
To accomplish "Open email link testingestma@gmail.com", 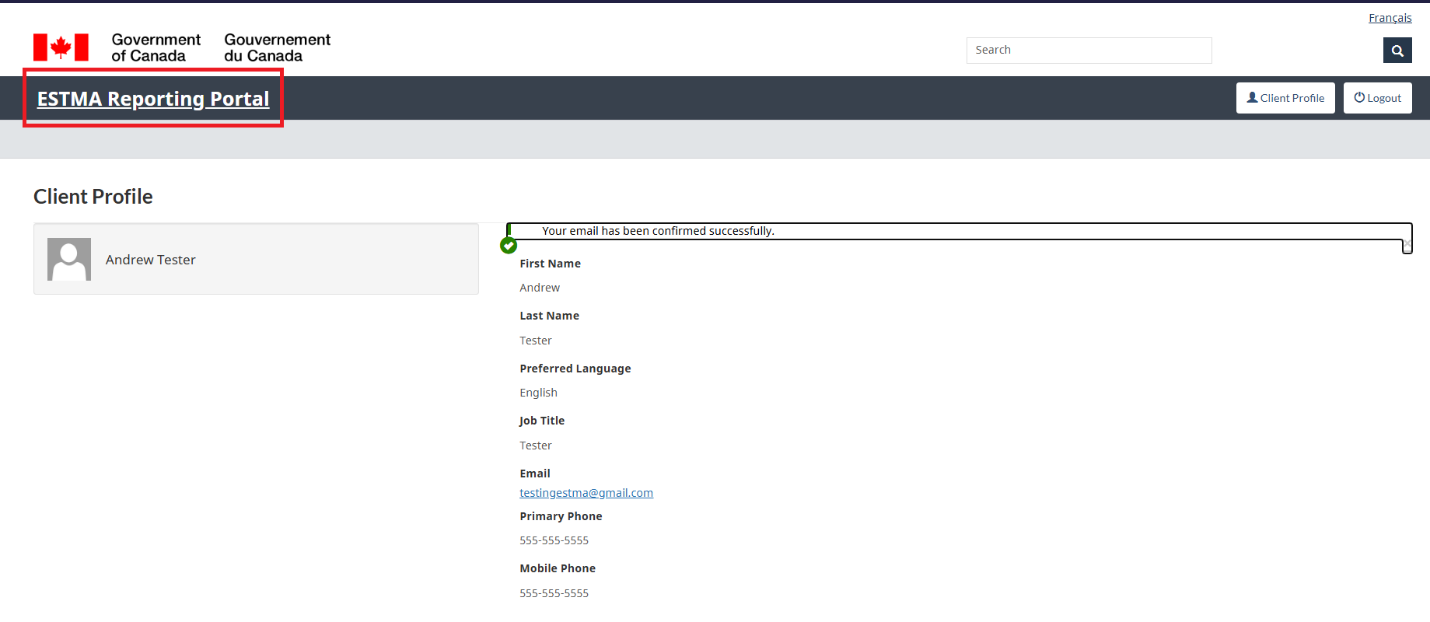I will pos(586,492).
